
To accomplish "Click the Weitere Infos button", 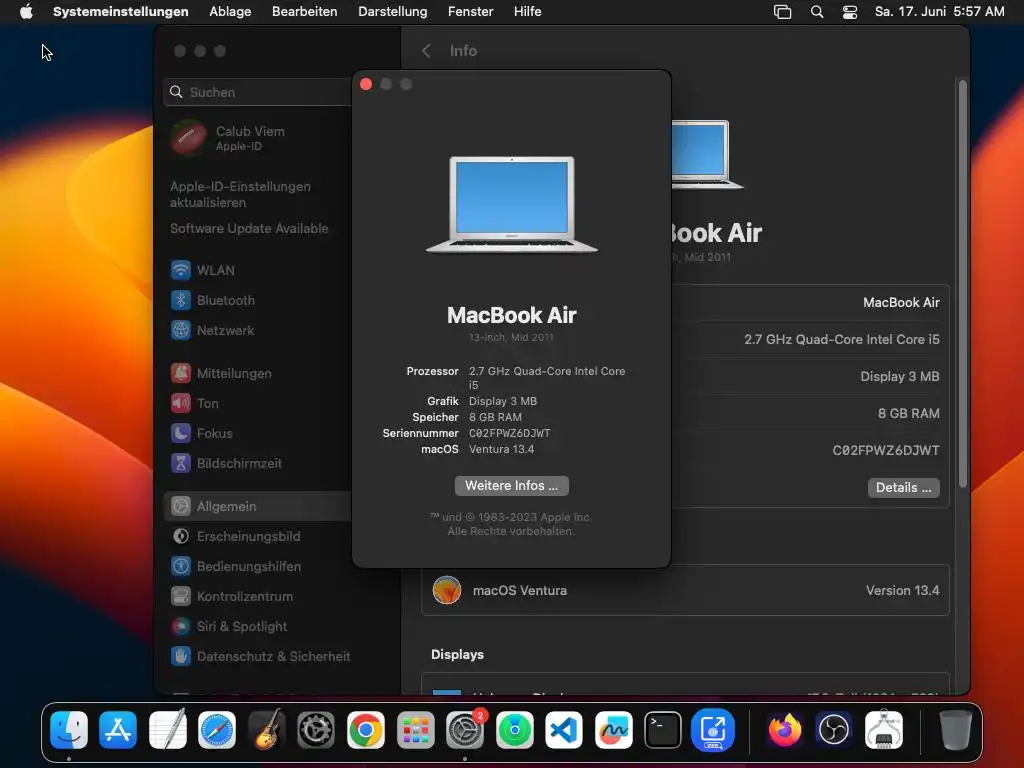I will pyautogui.click(x=511, y=486).
